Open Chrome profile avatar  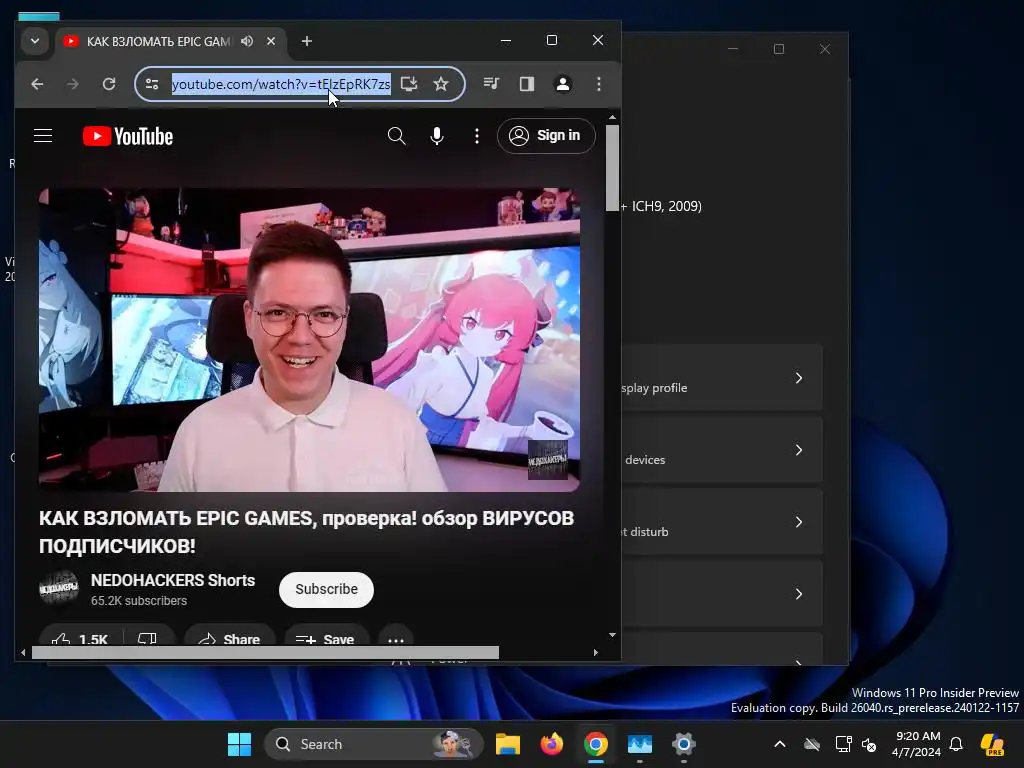[562, 84]
